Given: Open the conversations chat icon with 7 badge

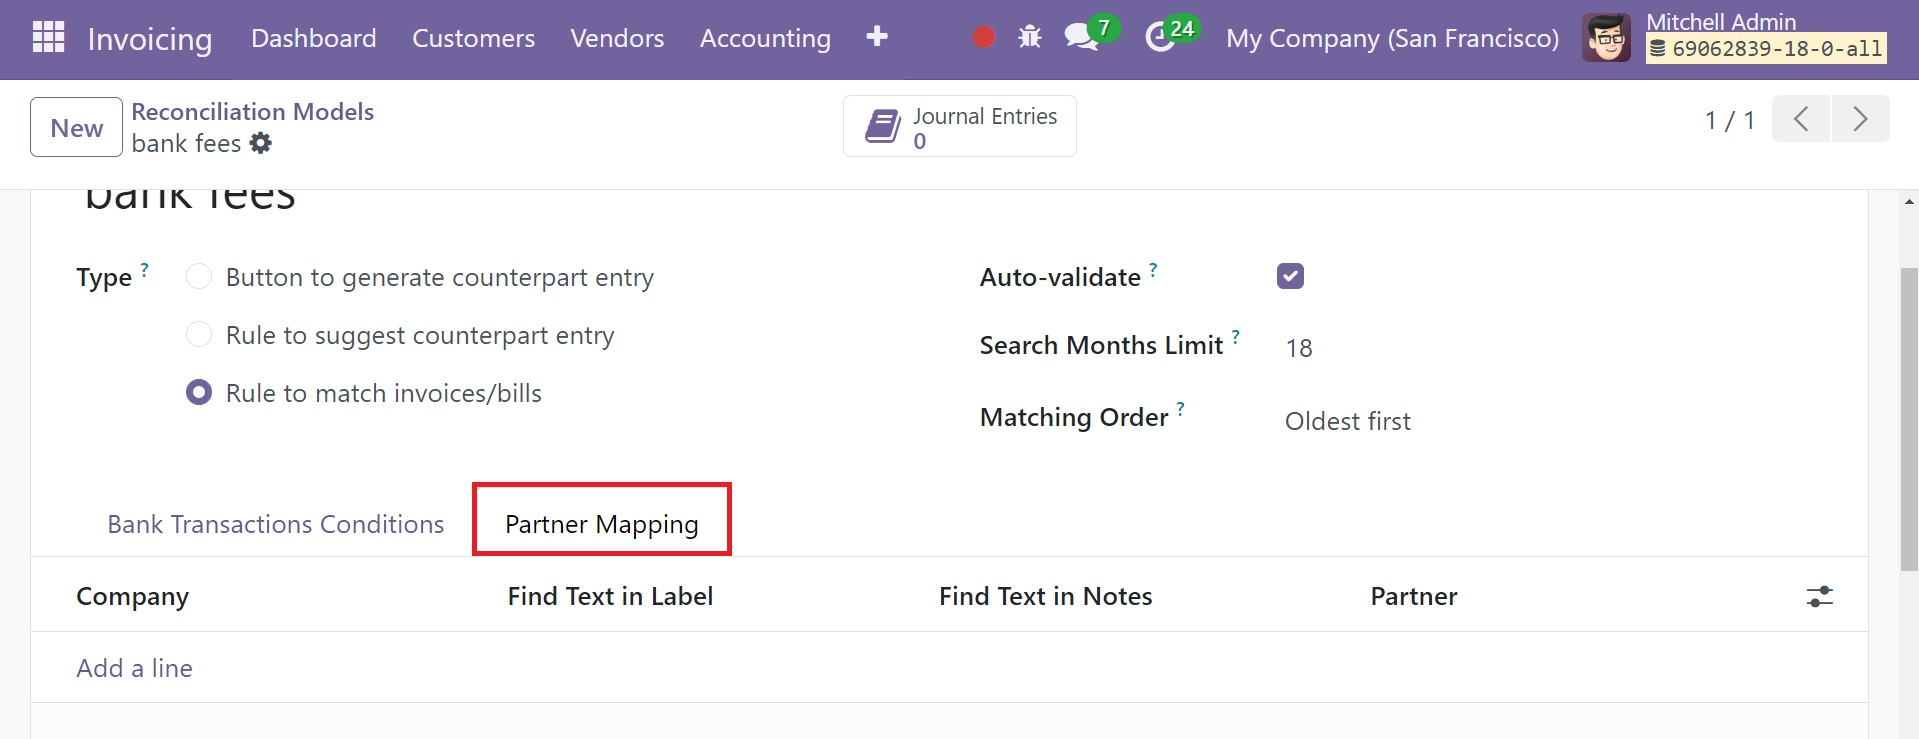Looking at the screenshot, I should point(1082,38).
